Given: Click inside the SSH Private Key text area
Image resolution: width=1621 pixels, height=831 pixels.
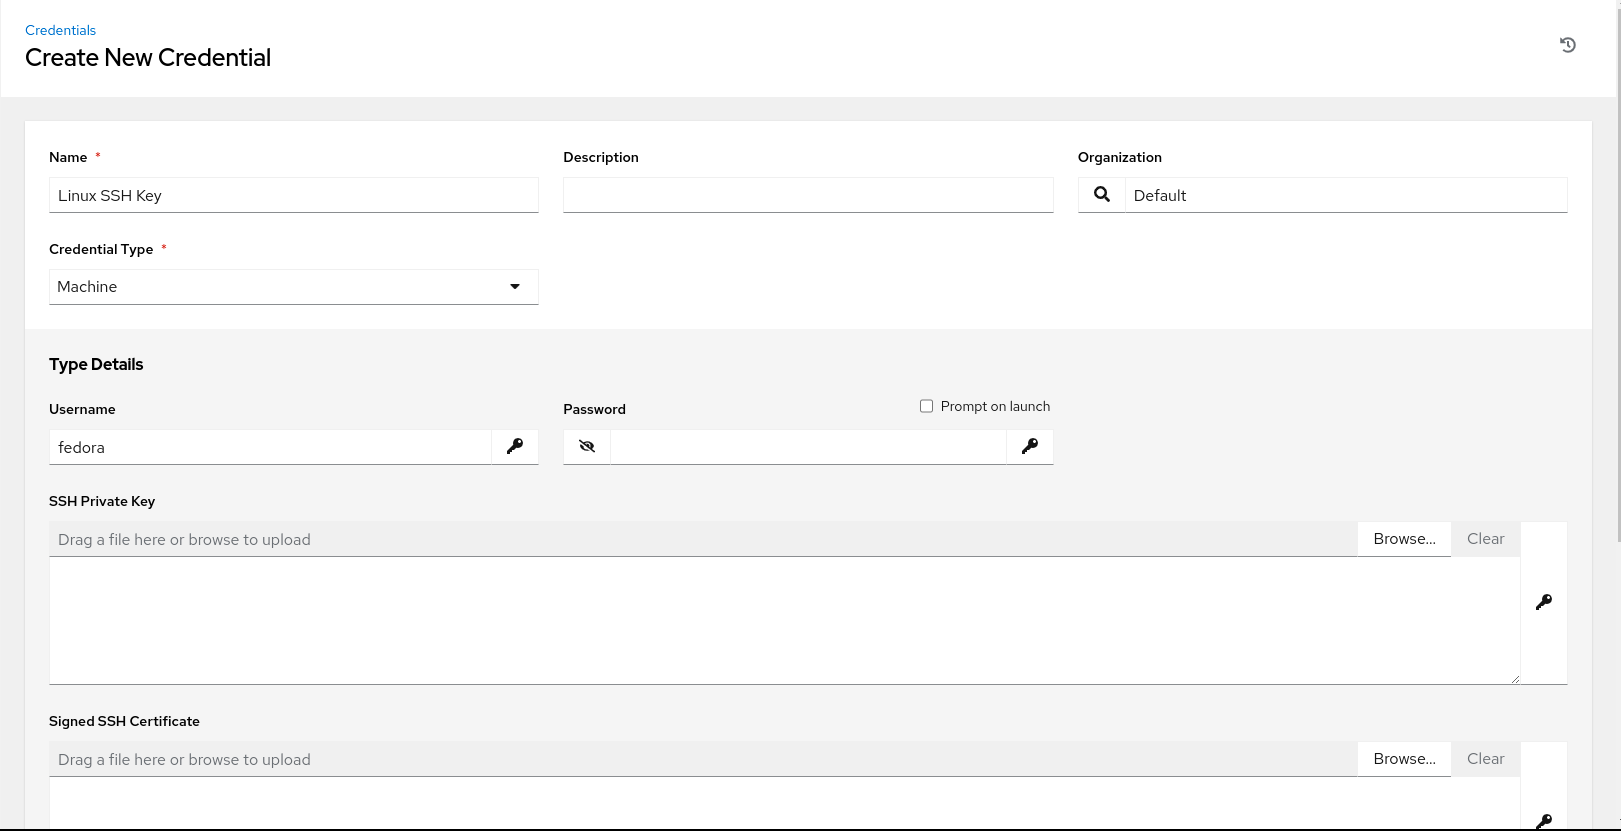Looking at the screenshot, I should point(784,620).
